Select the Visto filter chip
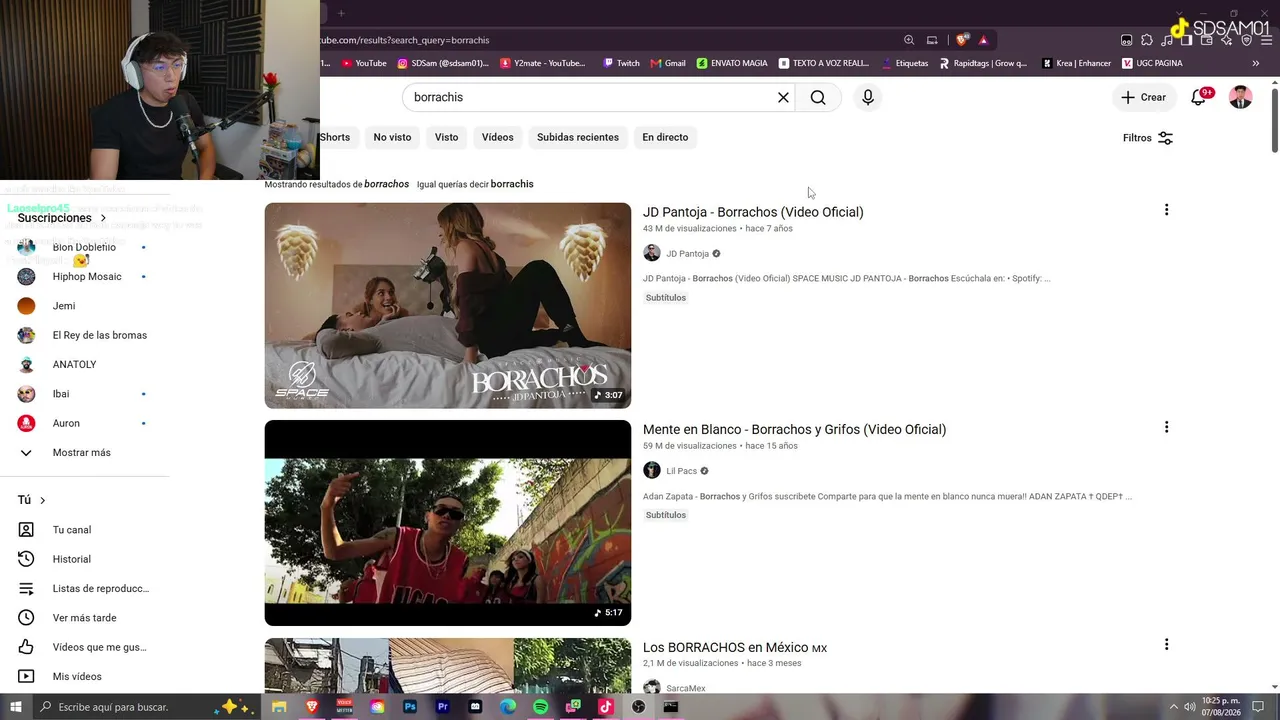Screen dimensions: 1280x720 [446, 137]
